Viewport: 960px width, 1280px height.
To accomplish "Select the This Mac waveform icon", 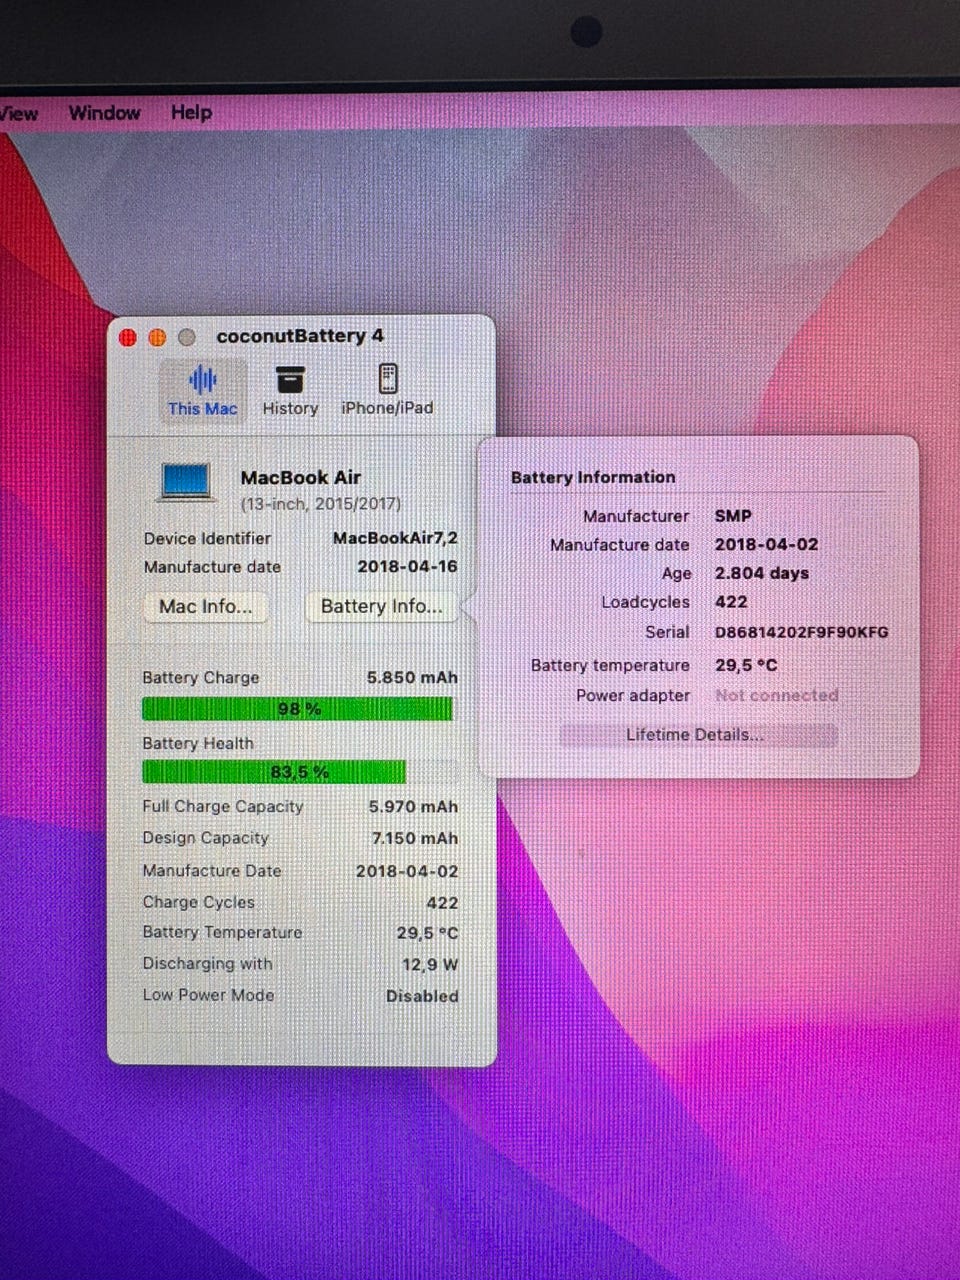I will point(203,380).
